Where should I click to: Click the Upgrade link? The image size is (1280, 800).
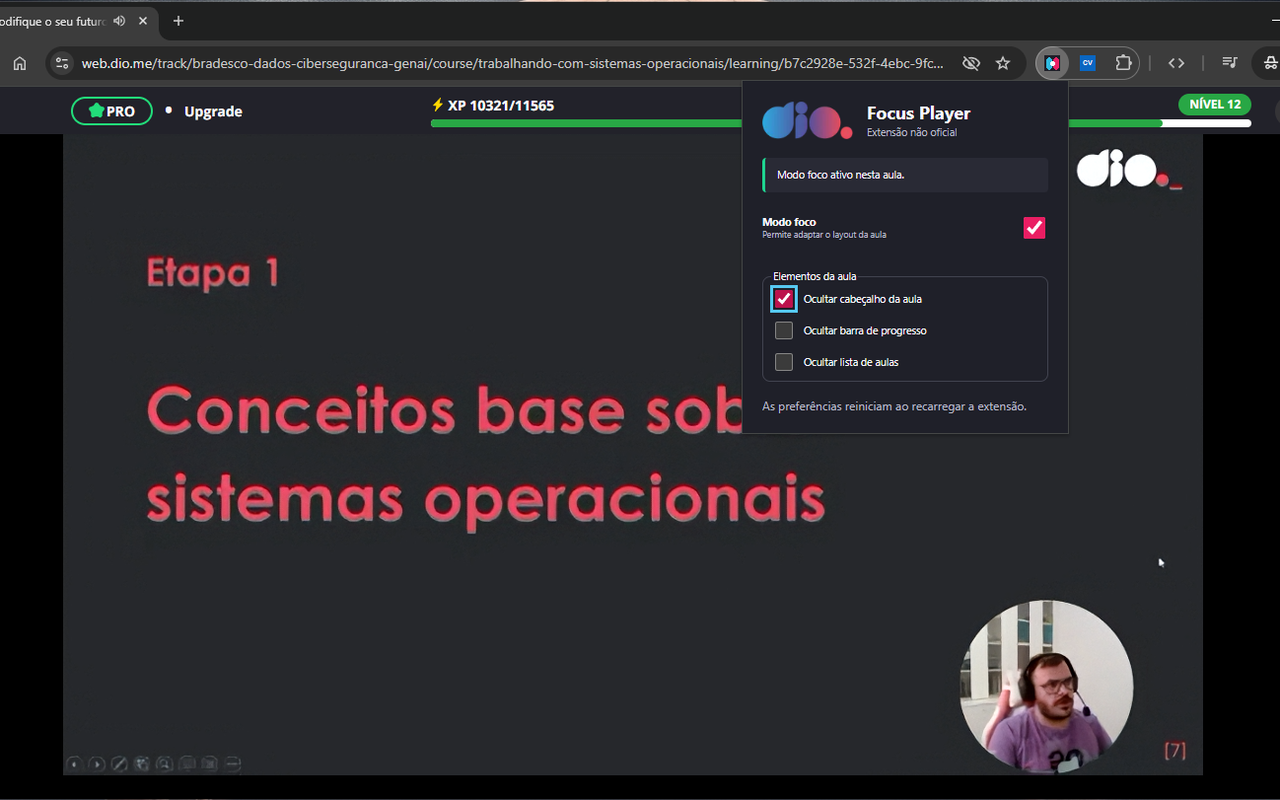pos(213,111)
